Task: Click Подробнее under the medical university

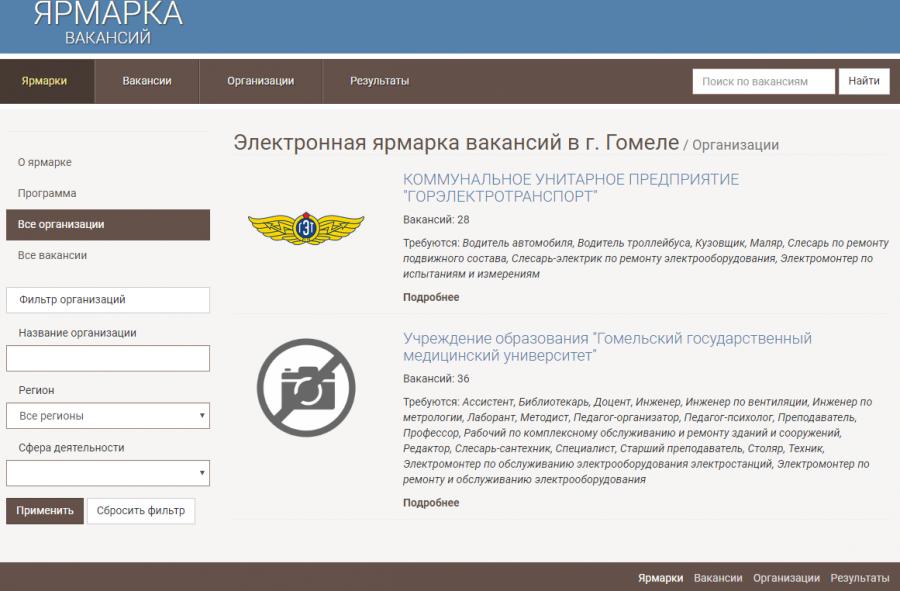Action: pos(431,503)
